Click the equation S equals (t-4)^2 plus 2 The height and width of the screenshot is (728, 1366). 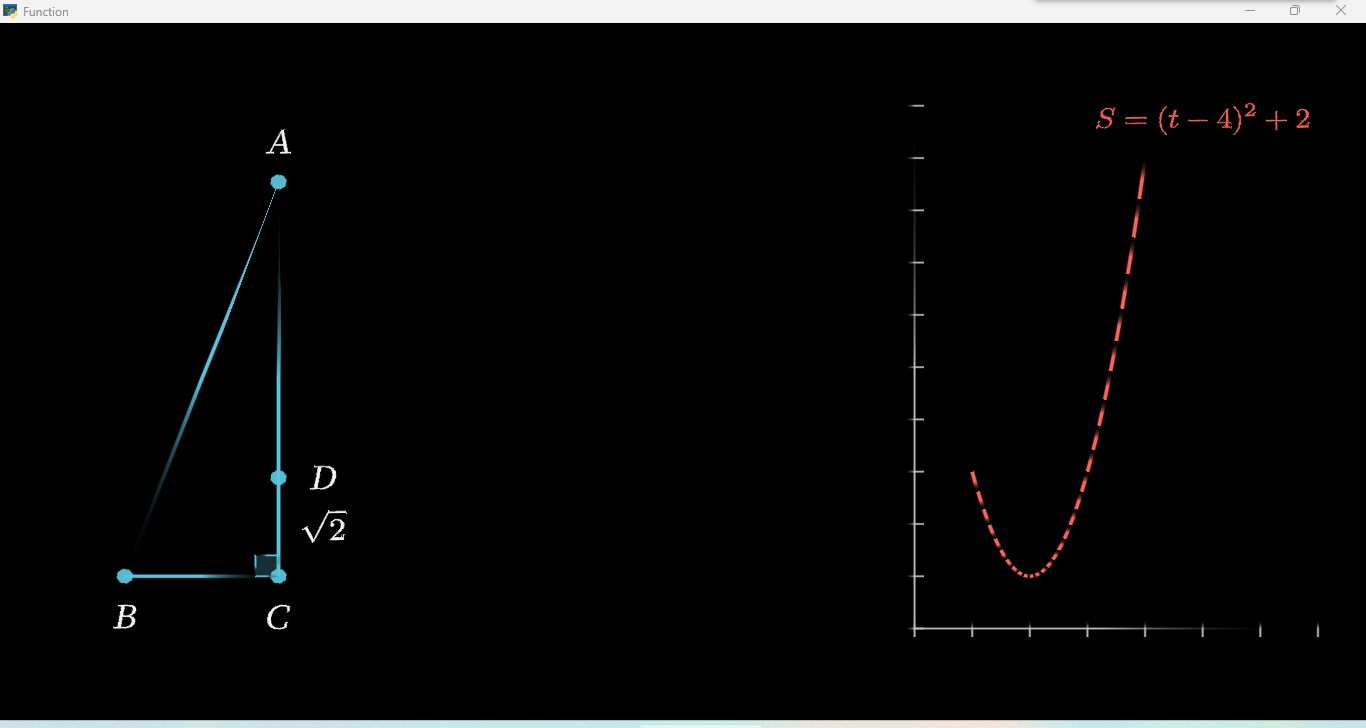click(x=1205, y=119)
